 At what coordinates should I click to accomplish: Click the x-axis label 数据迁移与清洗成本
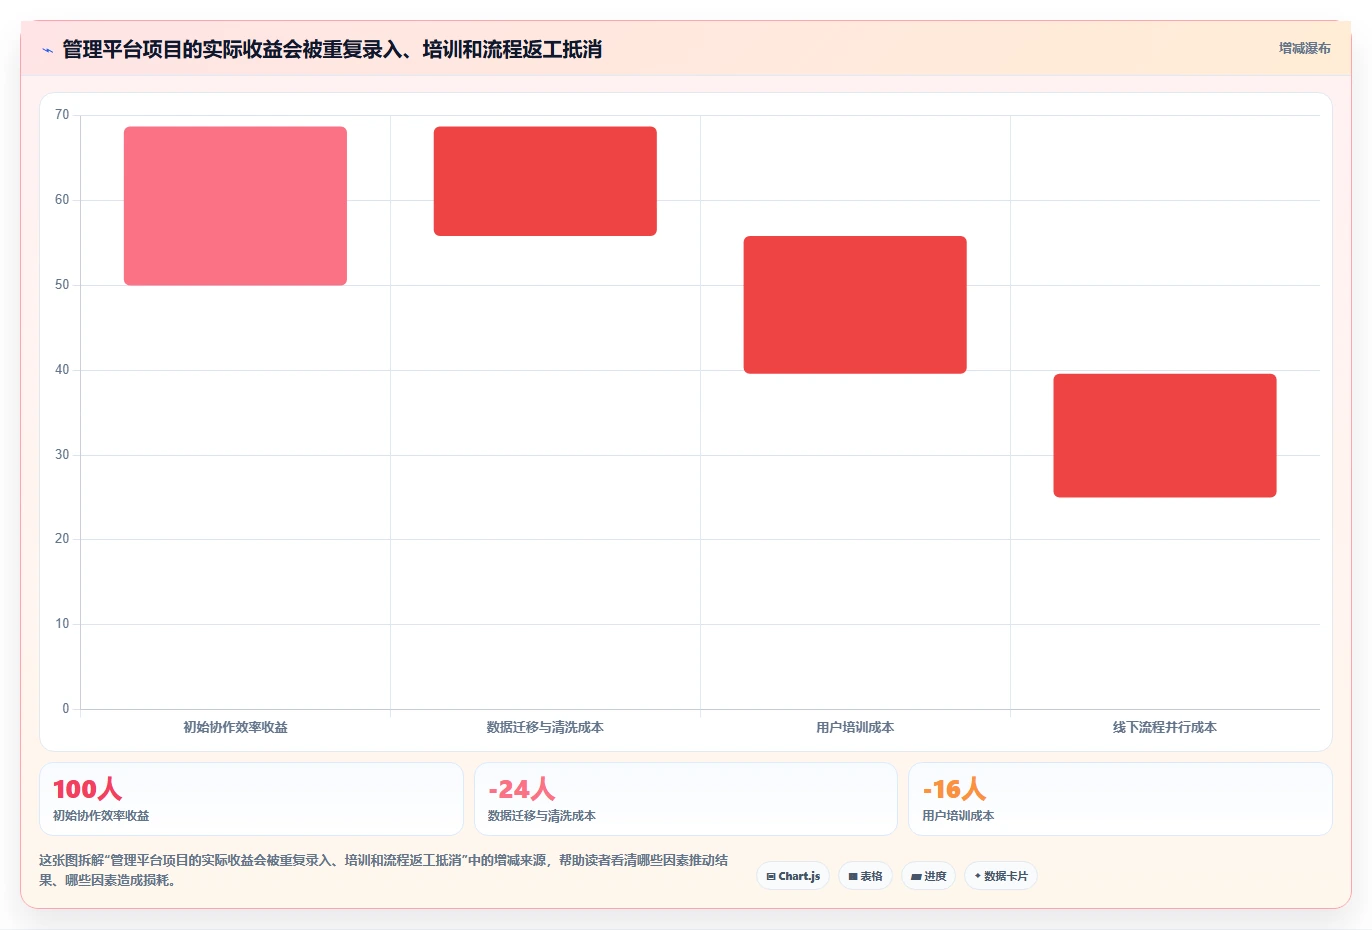tap(545, 728)
